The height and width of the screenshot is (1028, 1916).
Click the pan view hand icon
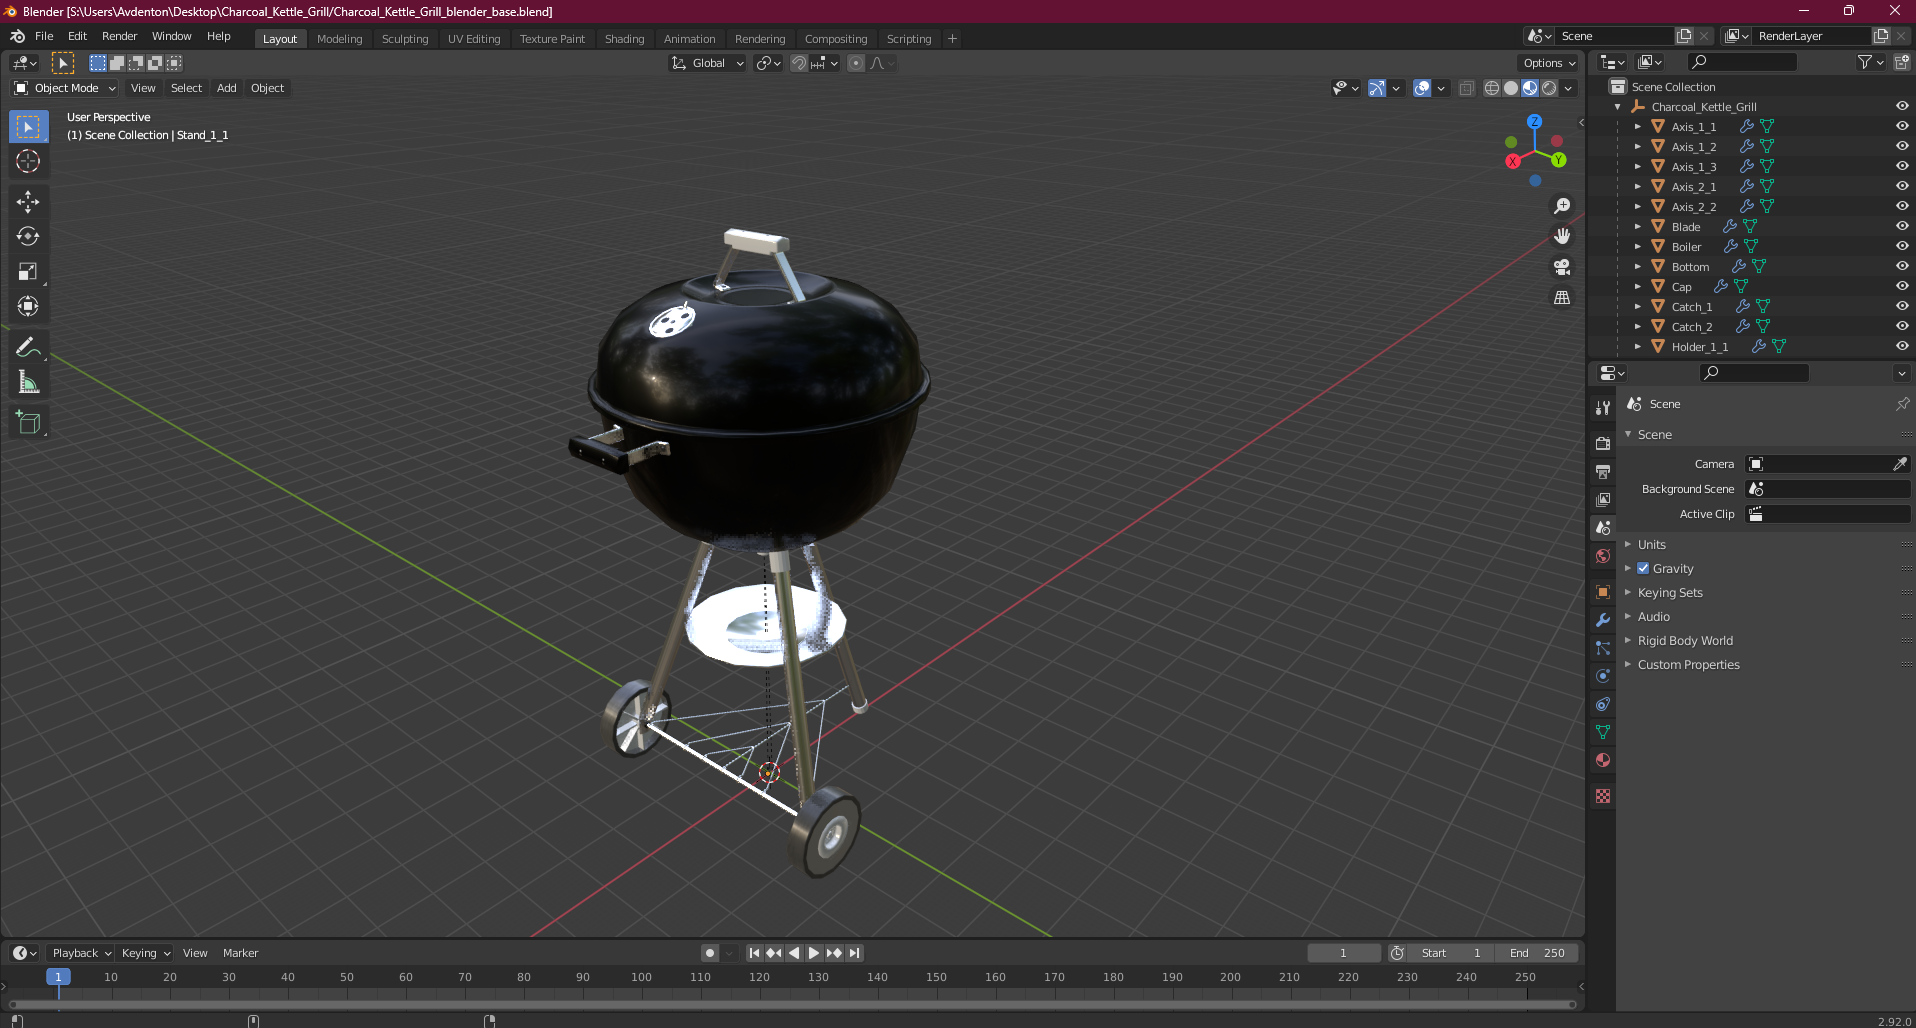click(x=1562, y=237)
